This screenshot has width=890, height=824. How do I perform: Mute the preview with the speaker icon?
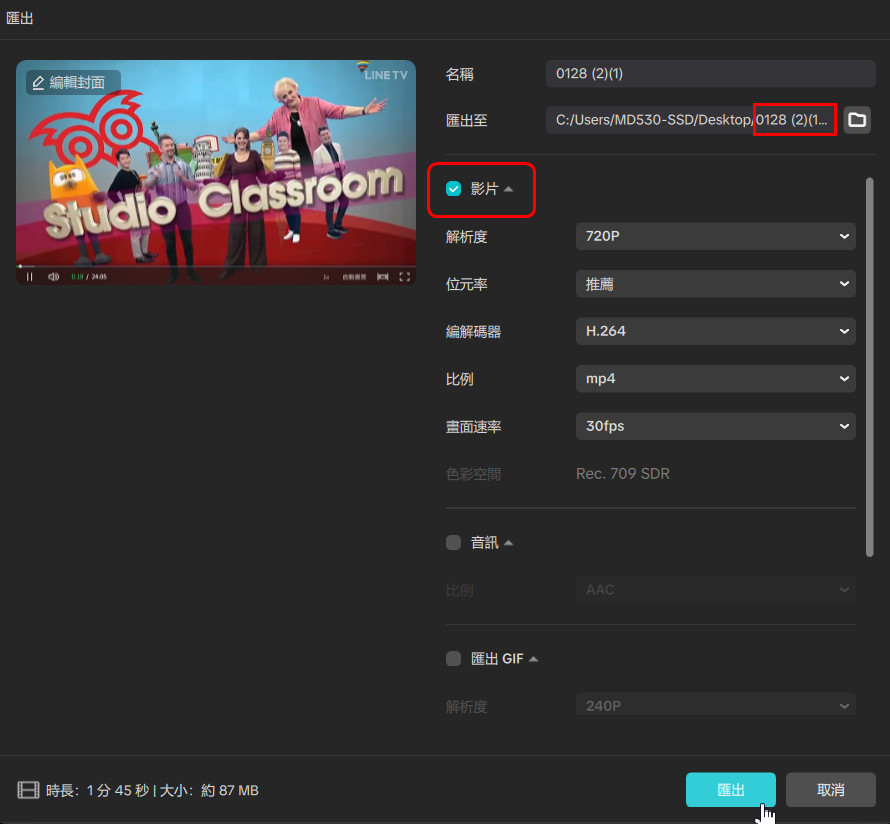click(x=54, y=277)
